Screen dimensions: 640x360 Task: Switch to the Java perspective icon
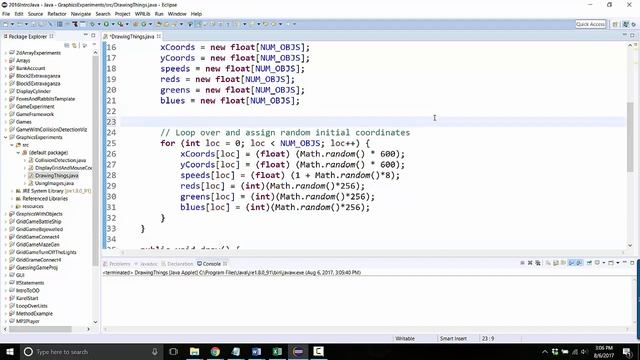pyautogui.click(x=625, y=24)
